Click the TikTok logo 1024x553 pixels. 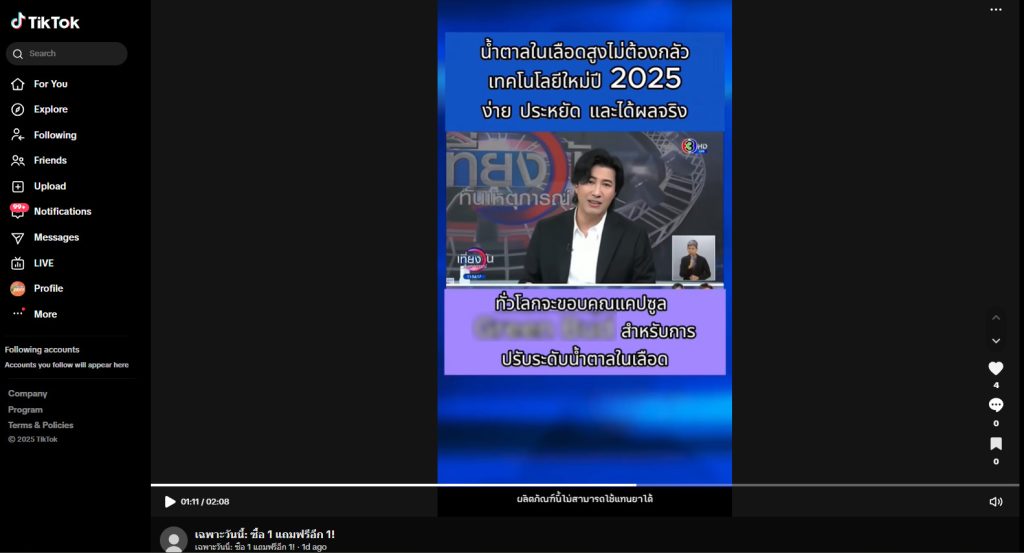45,22
